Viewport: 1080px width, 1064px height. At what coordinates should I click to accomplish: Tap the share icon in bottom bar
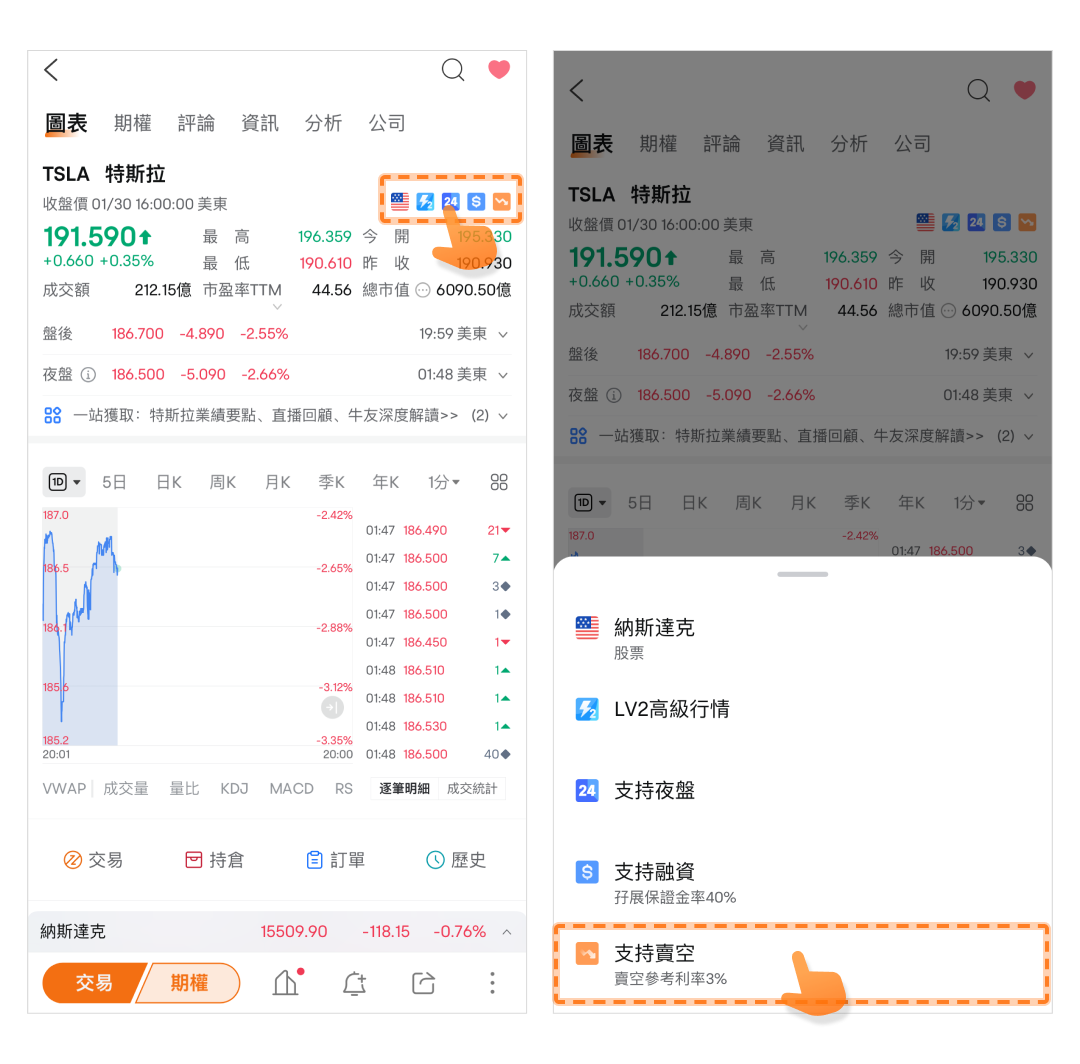(424, 983)
